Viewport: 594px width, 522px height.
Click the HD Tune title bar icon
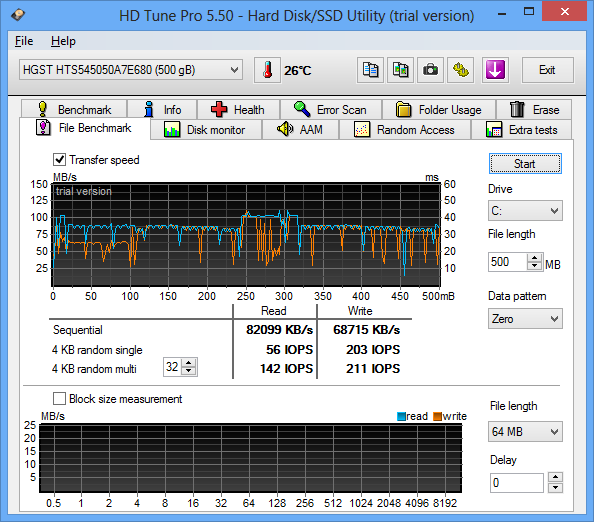coord(18,15)
